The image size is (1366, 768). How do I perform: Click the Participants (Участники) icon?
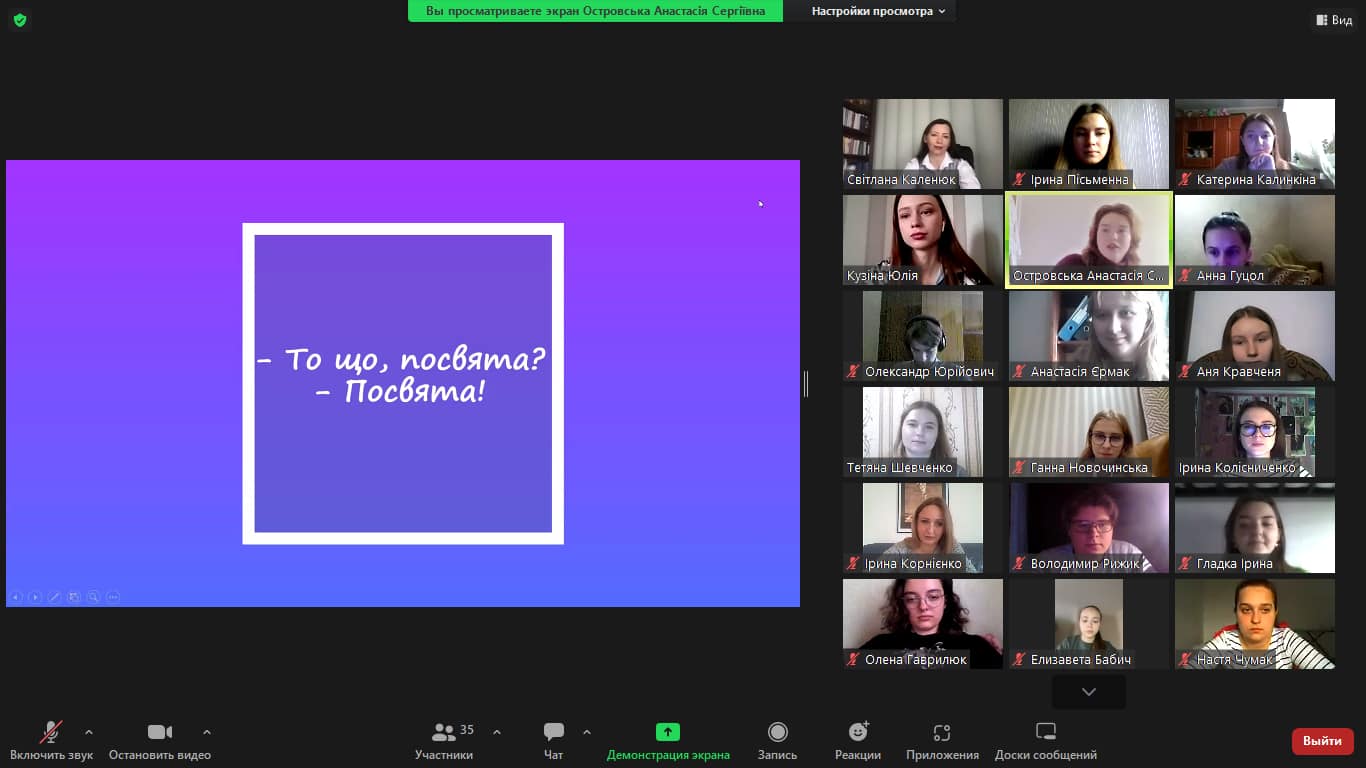(x=443, y=733)
